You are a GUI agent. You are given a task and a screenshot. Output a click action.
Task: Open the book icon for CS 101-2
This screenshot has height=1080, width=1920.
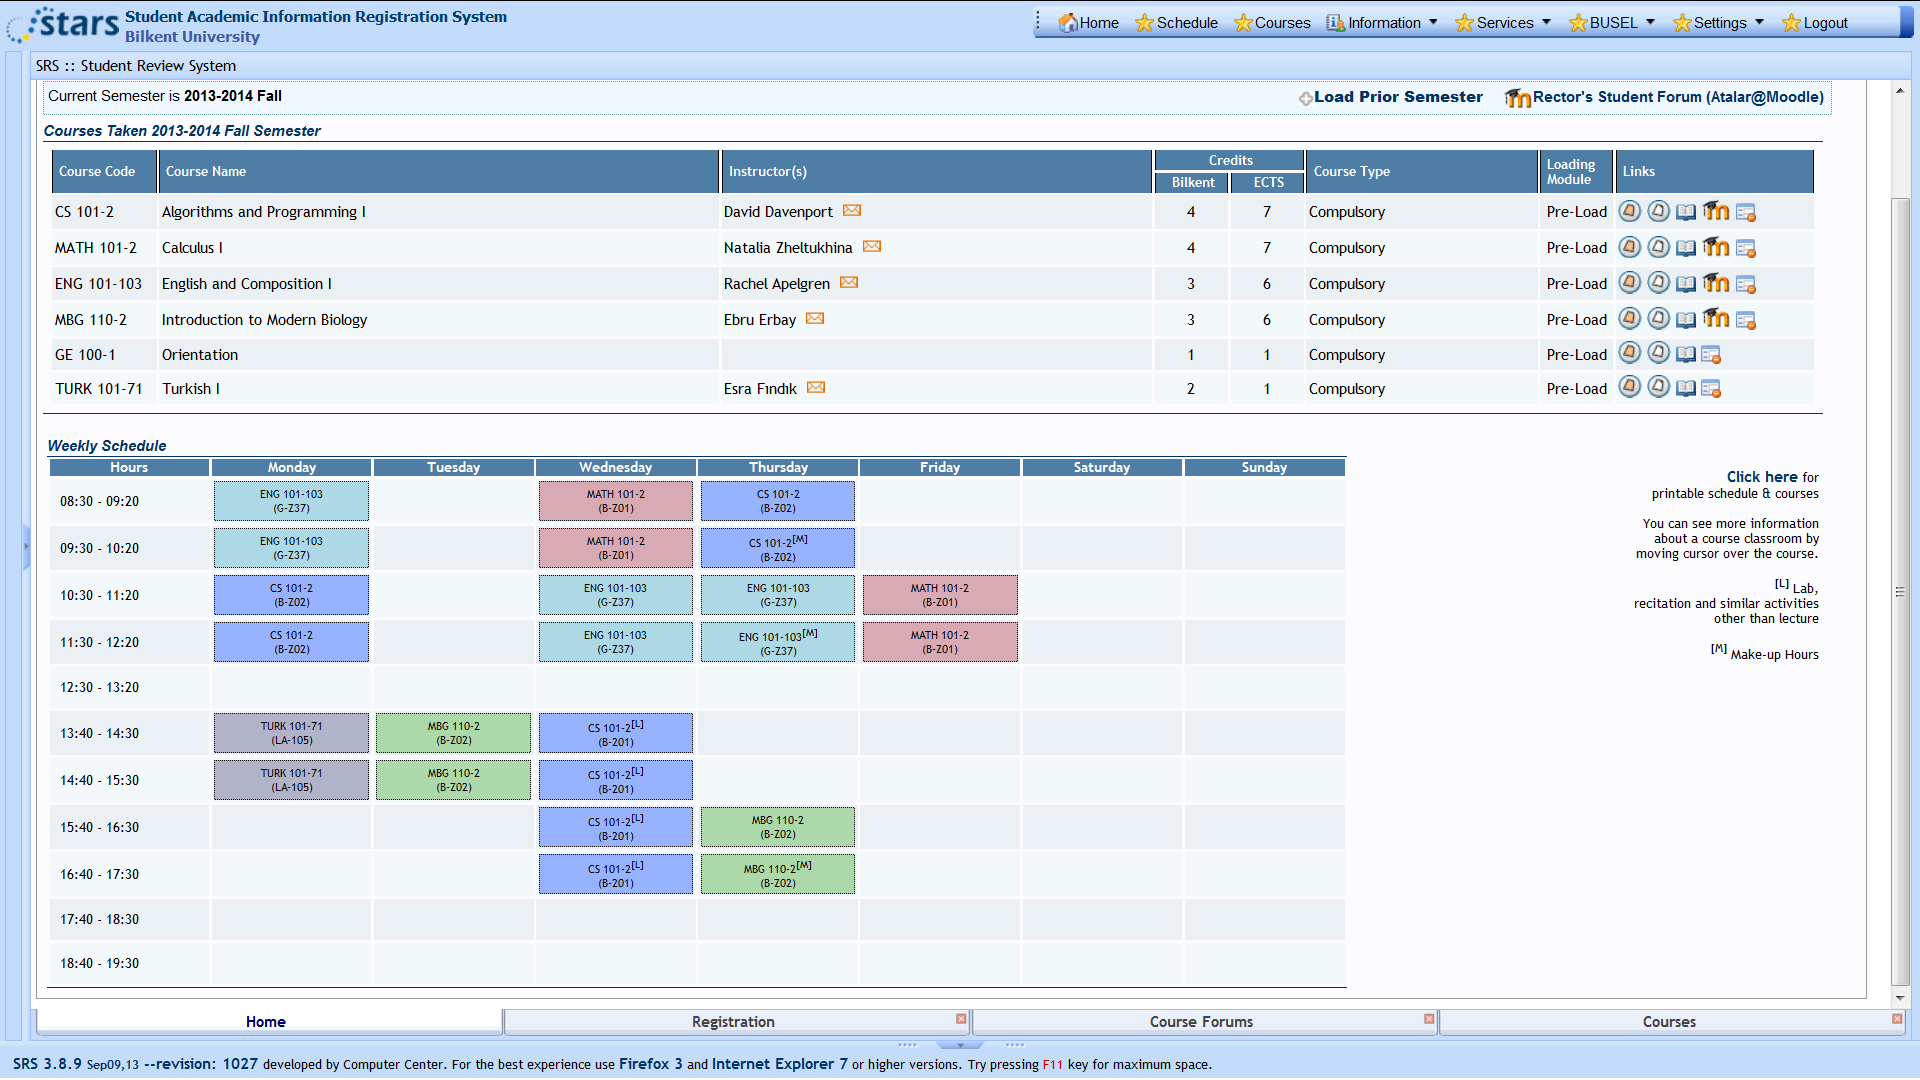[x=1686, y=212]
